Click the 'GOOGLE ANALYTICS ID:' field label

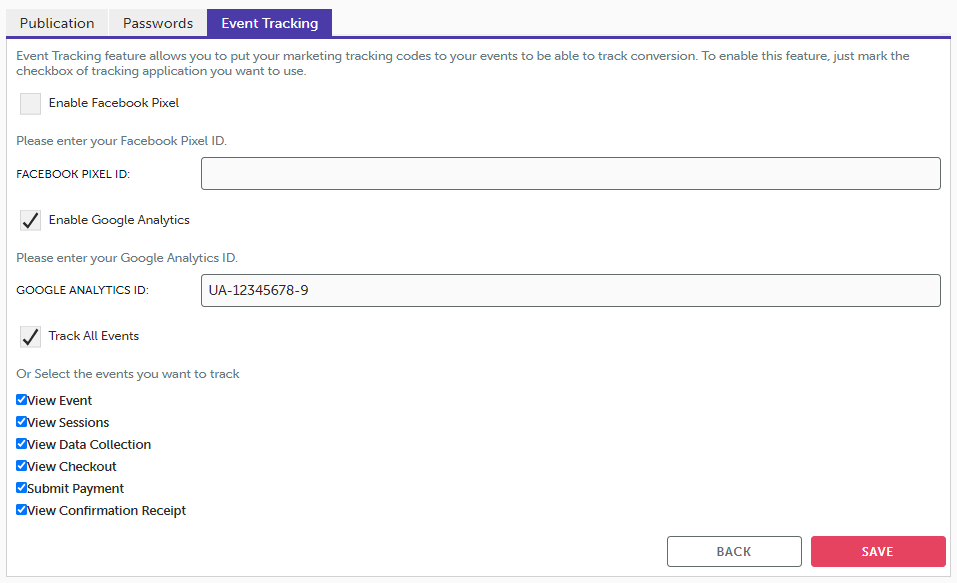coord(82,291)
